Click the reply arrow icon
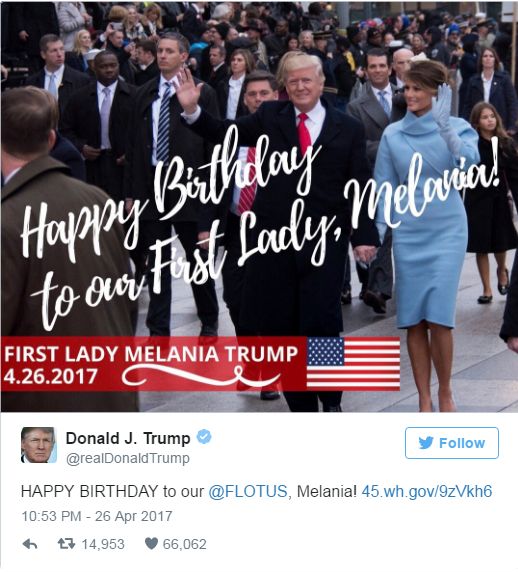The image size is (518, 572). pyautogui.click(x=30, y=544)
